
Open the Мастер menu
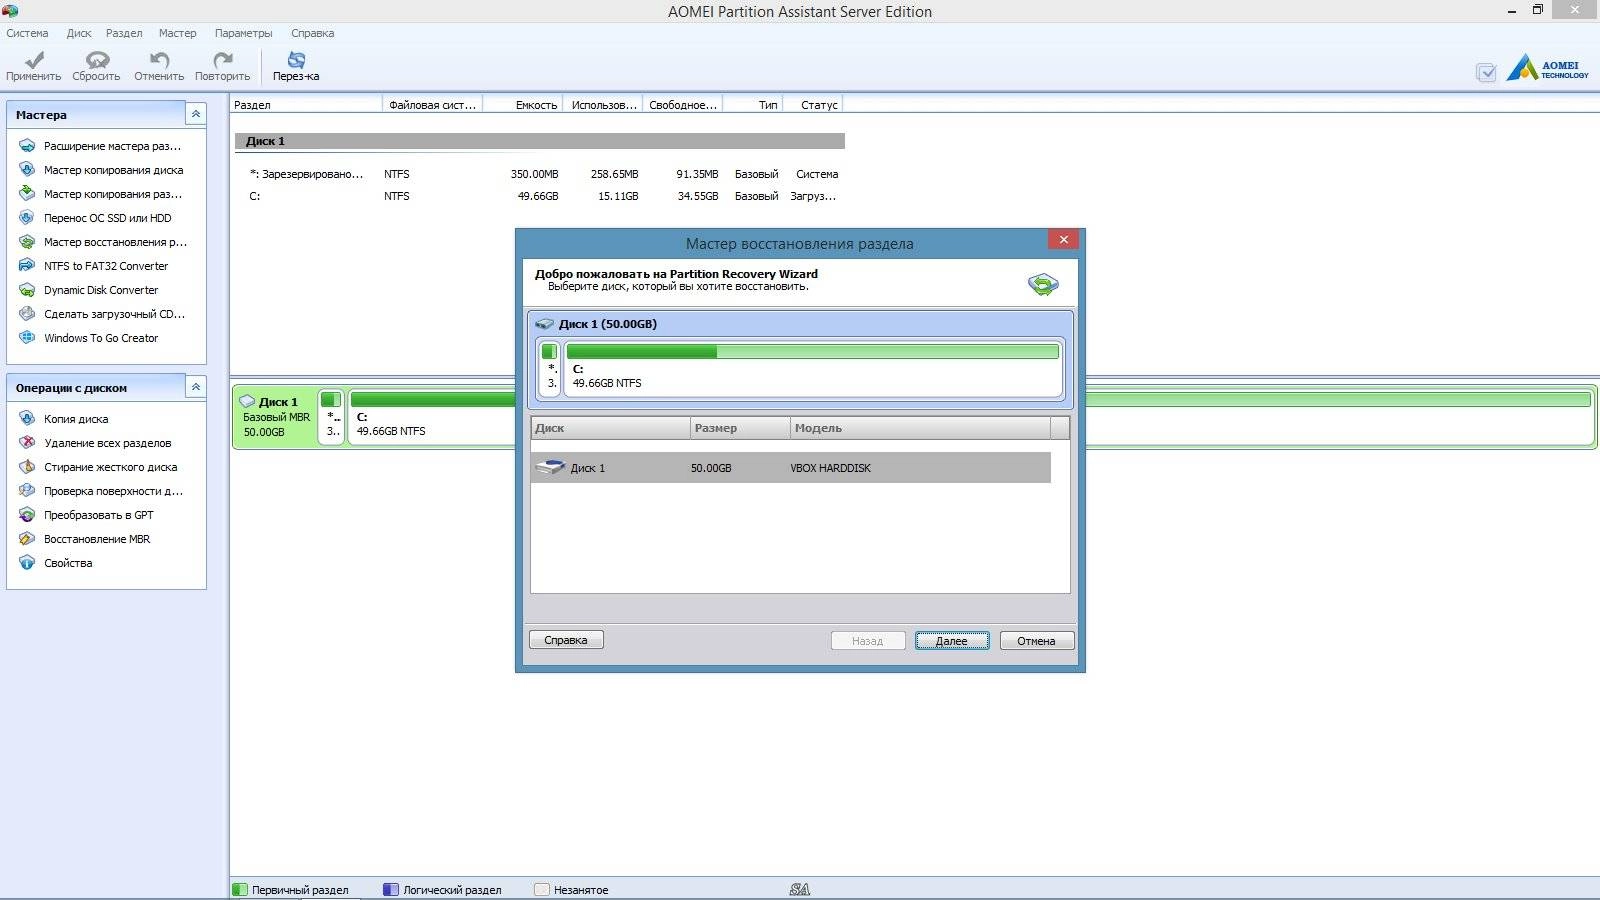(x=178, y=33)
